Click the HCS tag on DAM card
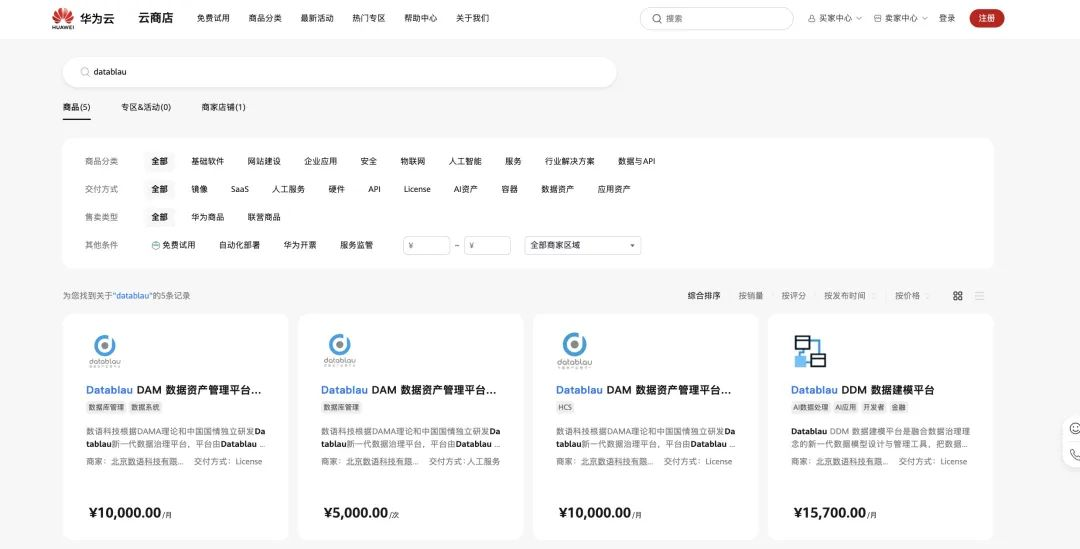Viewport: 1080px width, 549px height. pyautogui.click(x=565, y=407)
